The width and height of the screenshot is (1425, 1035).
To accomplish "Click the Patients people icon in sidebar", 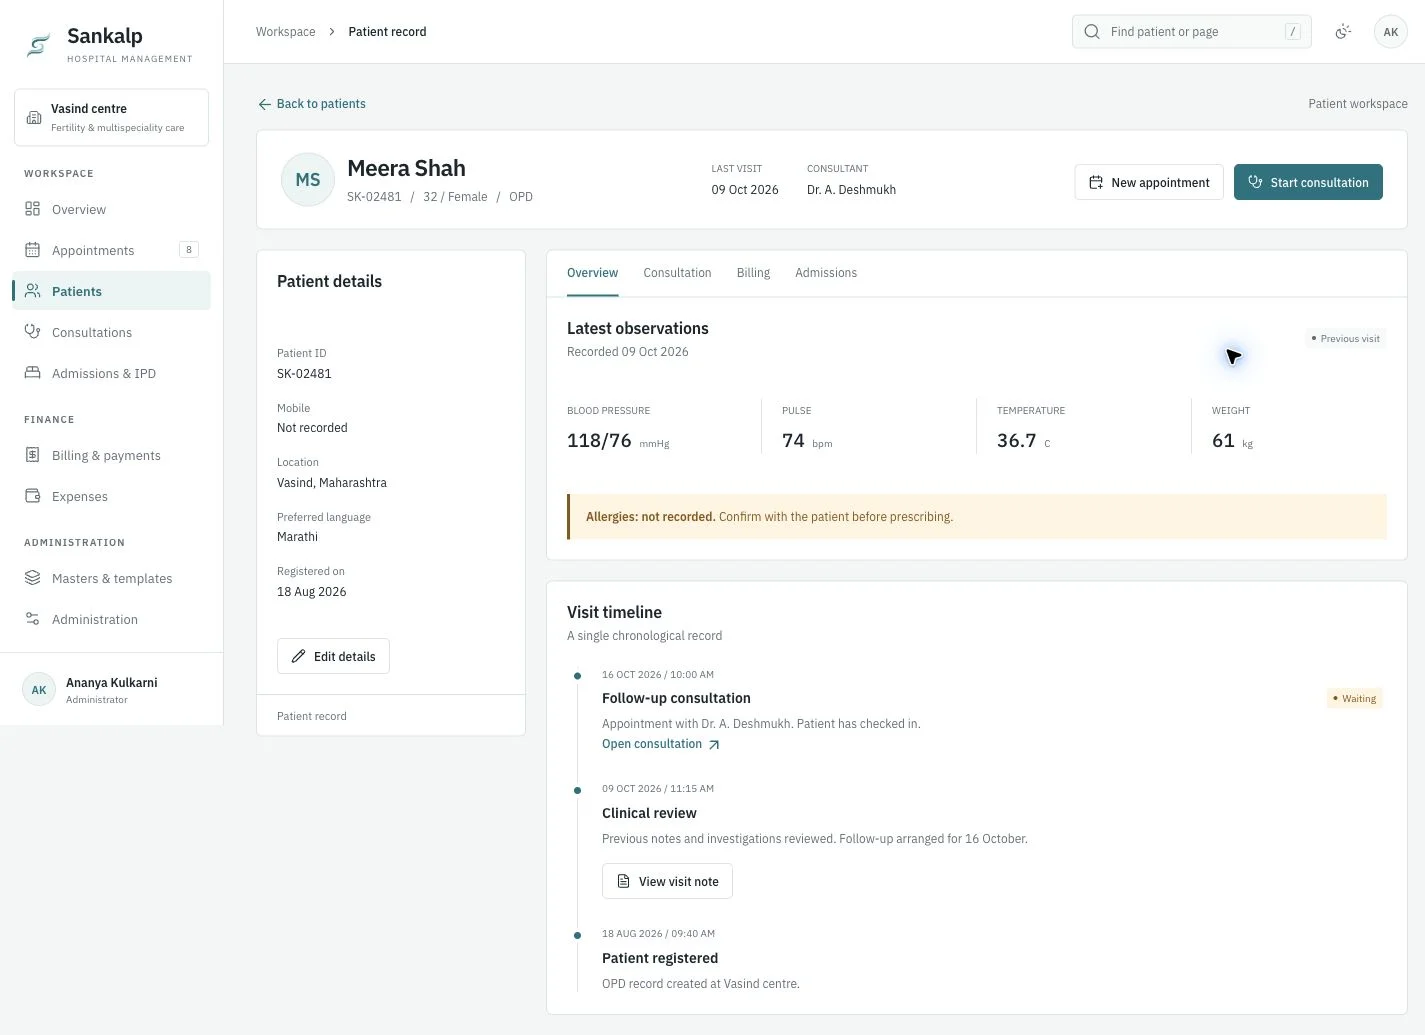I will [33, 291].
